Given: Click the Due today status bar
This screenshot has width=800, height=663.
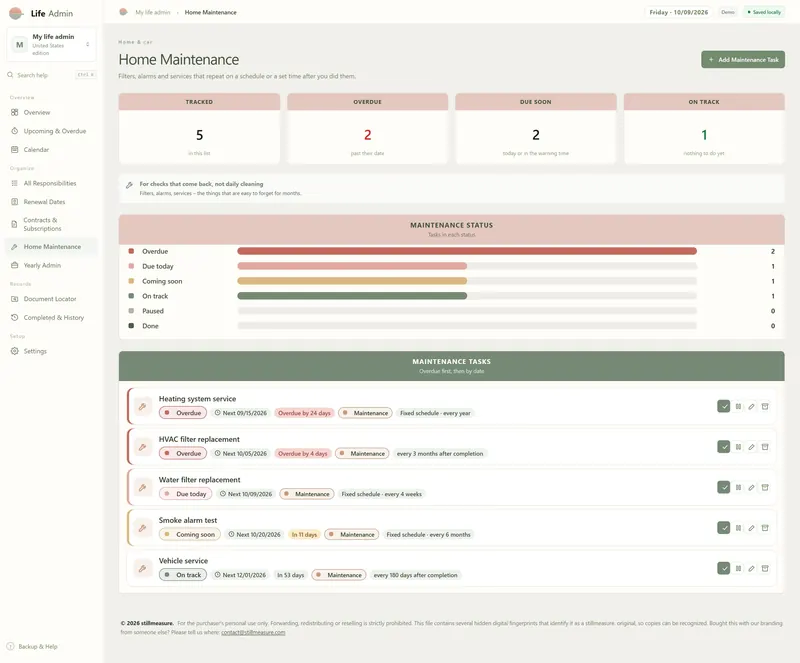Looking at the screenshot, I should pos(352,266).
